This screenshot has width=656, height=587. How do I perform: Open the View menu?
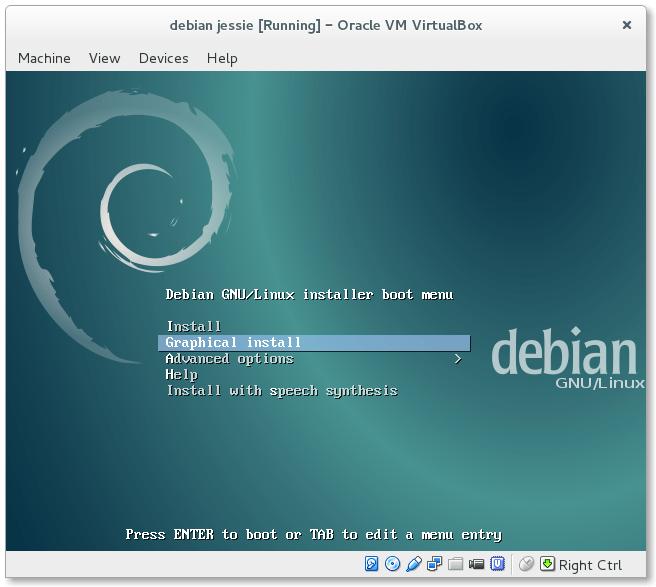tap(105, 58)
